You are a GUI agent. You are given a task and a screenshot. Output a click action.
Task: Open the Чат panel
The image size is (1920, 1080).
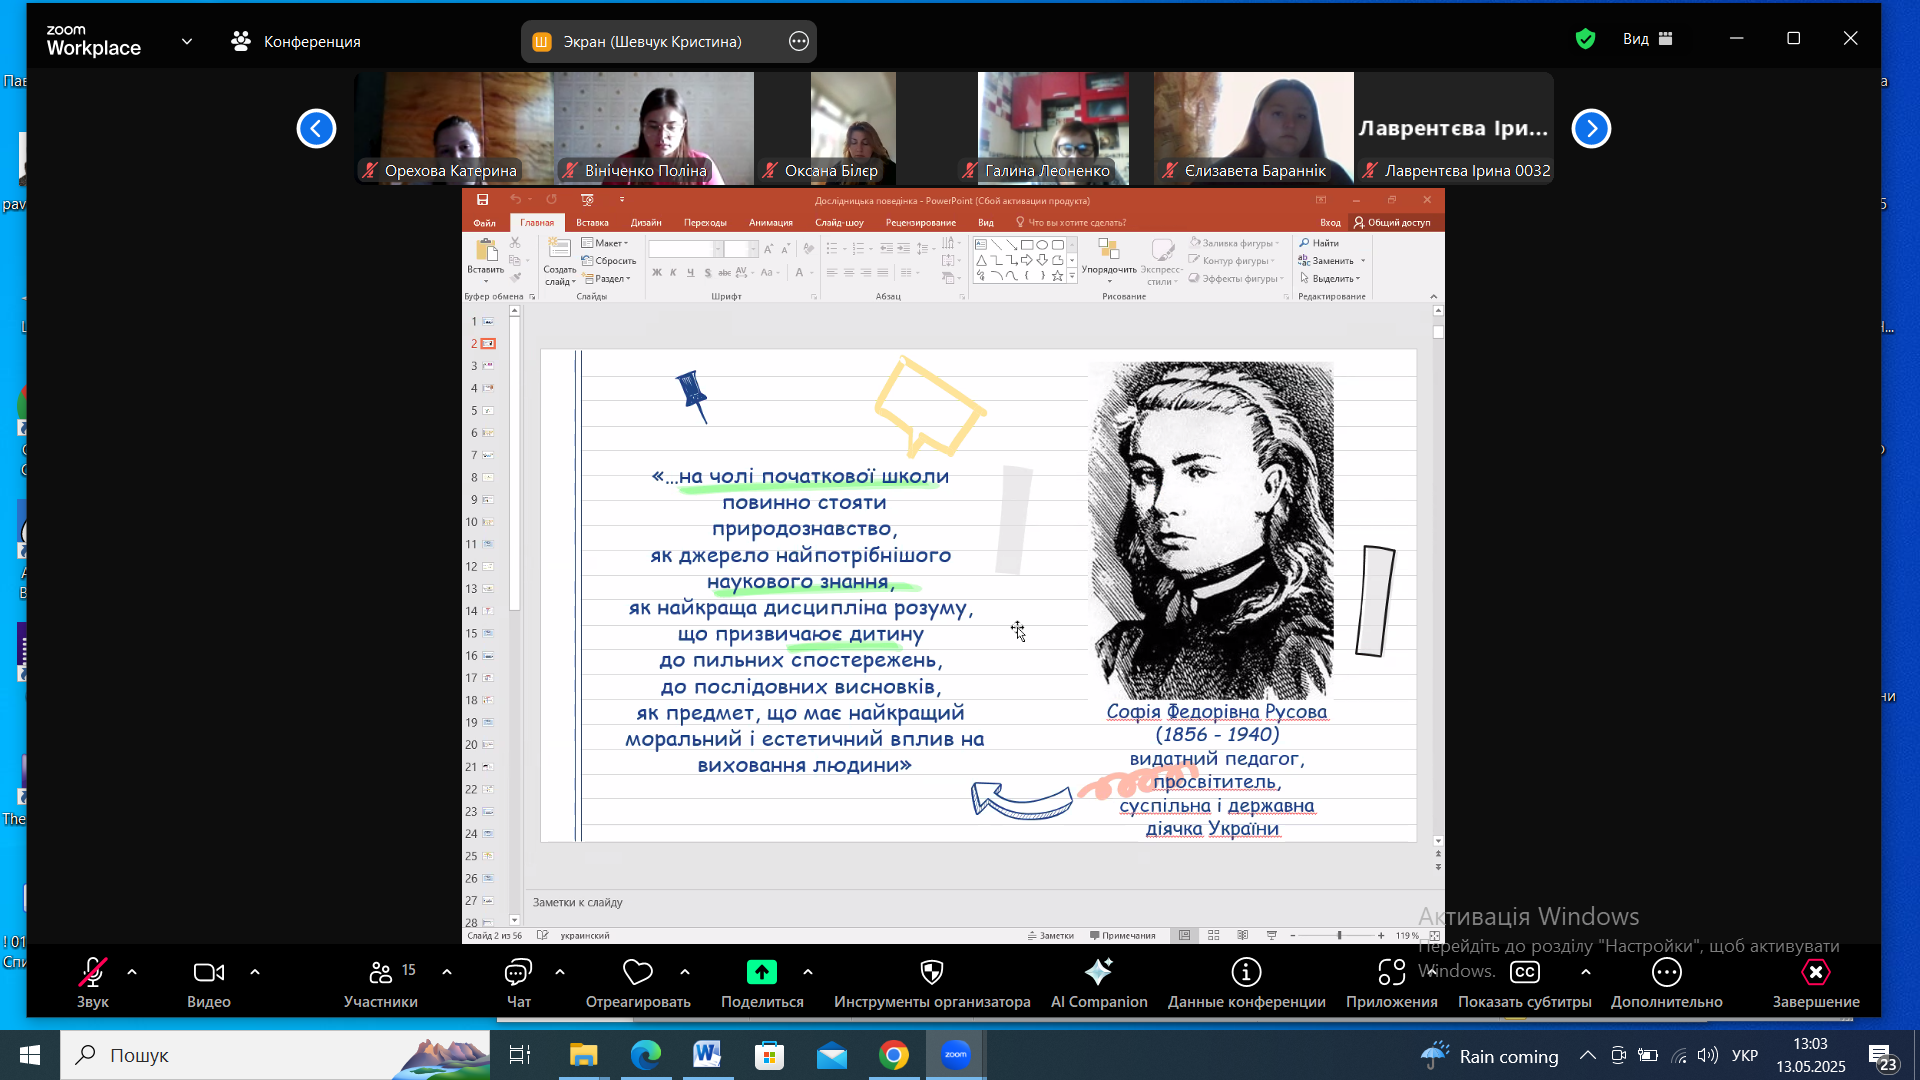coord(518,982)
